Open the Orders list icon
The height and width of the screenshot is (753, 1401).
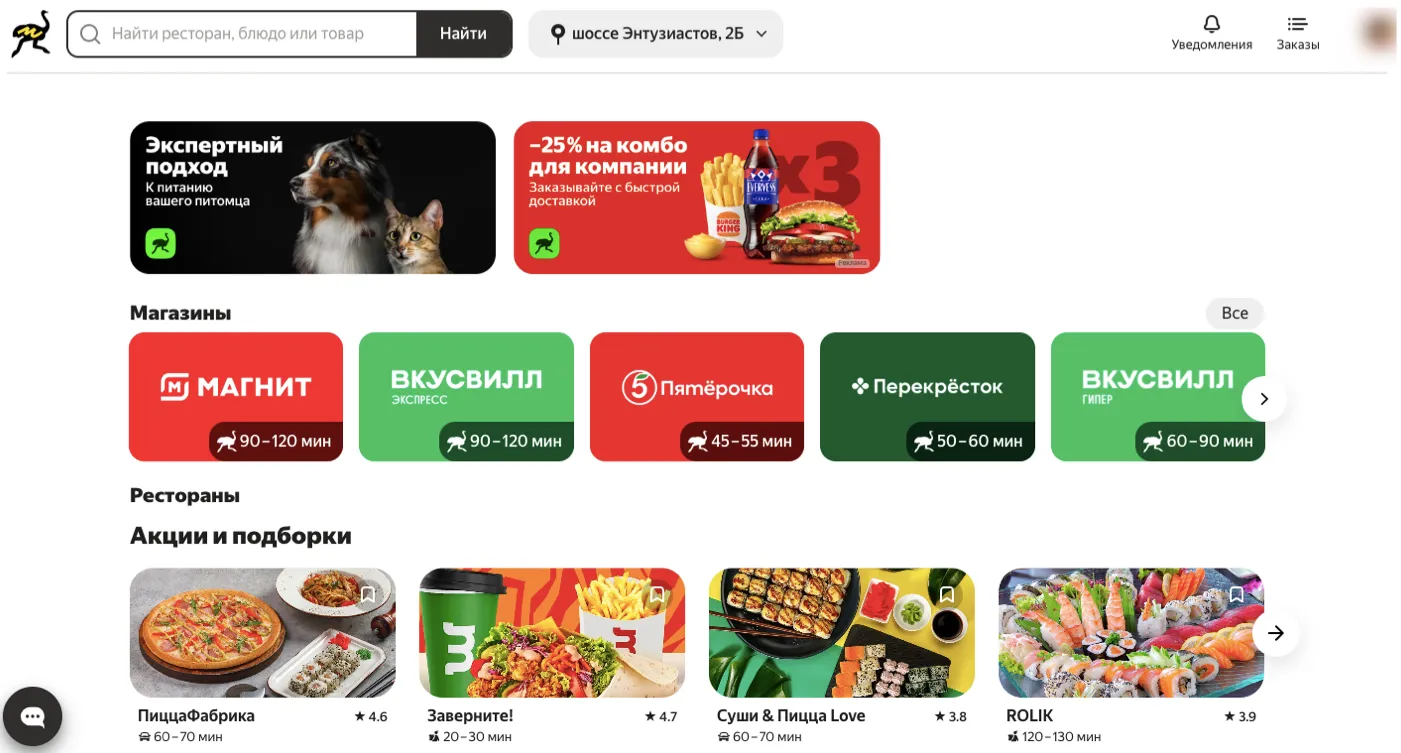(x=1298, y=23)
